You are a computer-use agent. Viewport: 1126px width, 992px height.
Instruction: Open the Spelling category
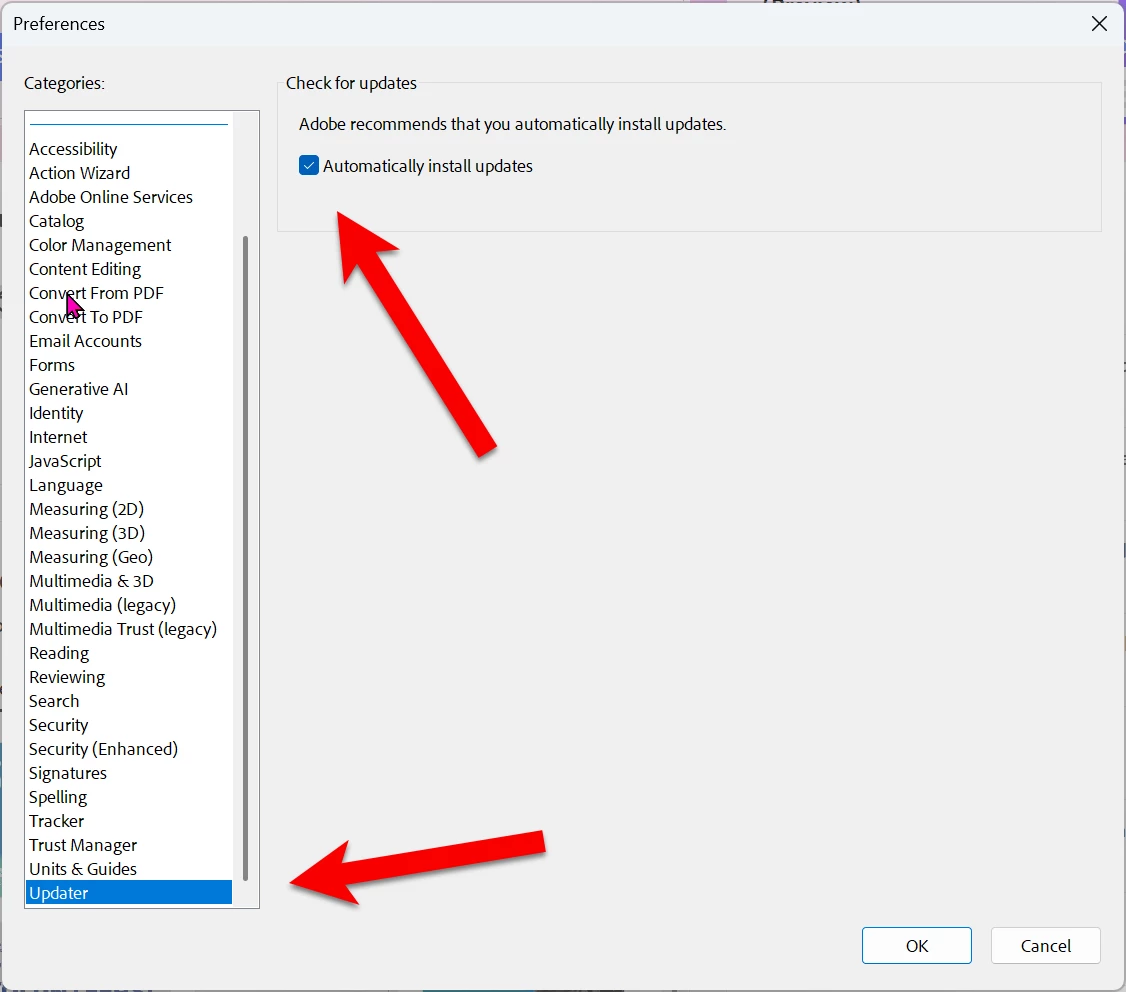point(58,797)
